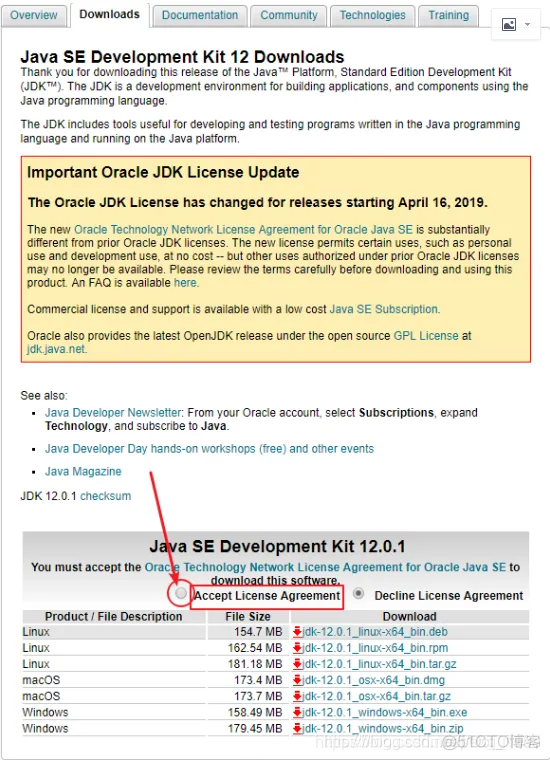Click the 173.4 MB file size cell
The image size is (550, 760).
[248, 680]
